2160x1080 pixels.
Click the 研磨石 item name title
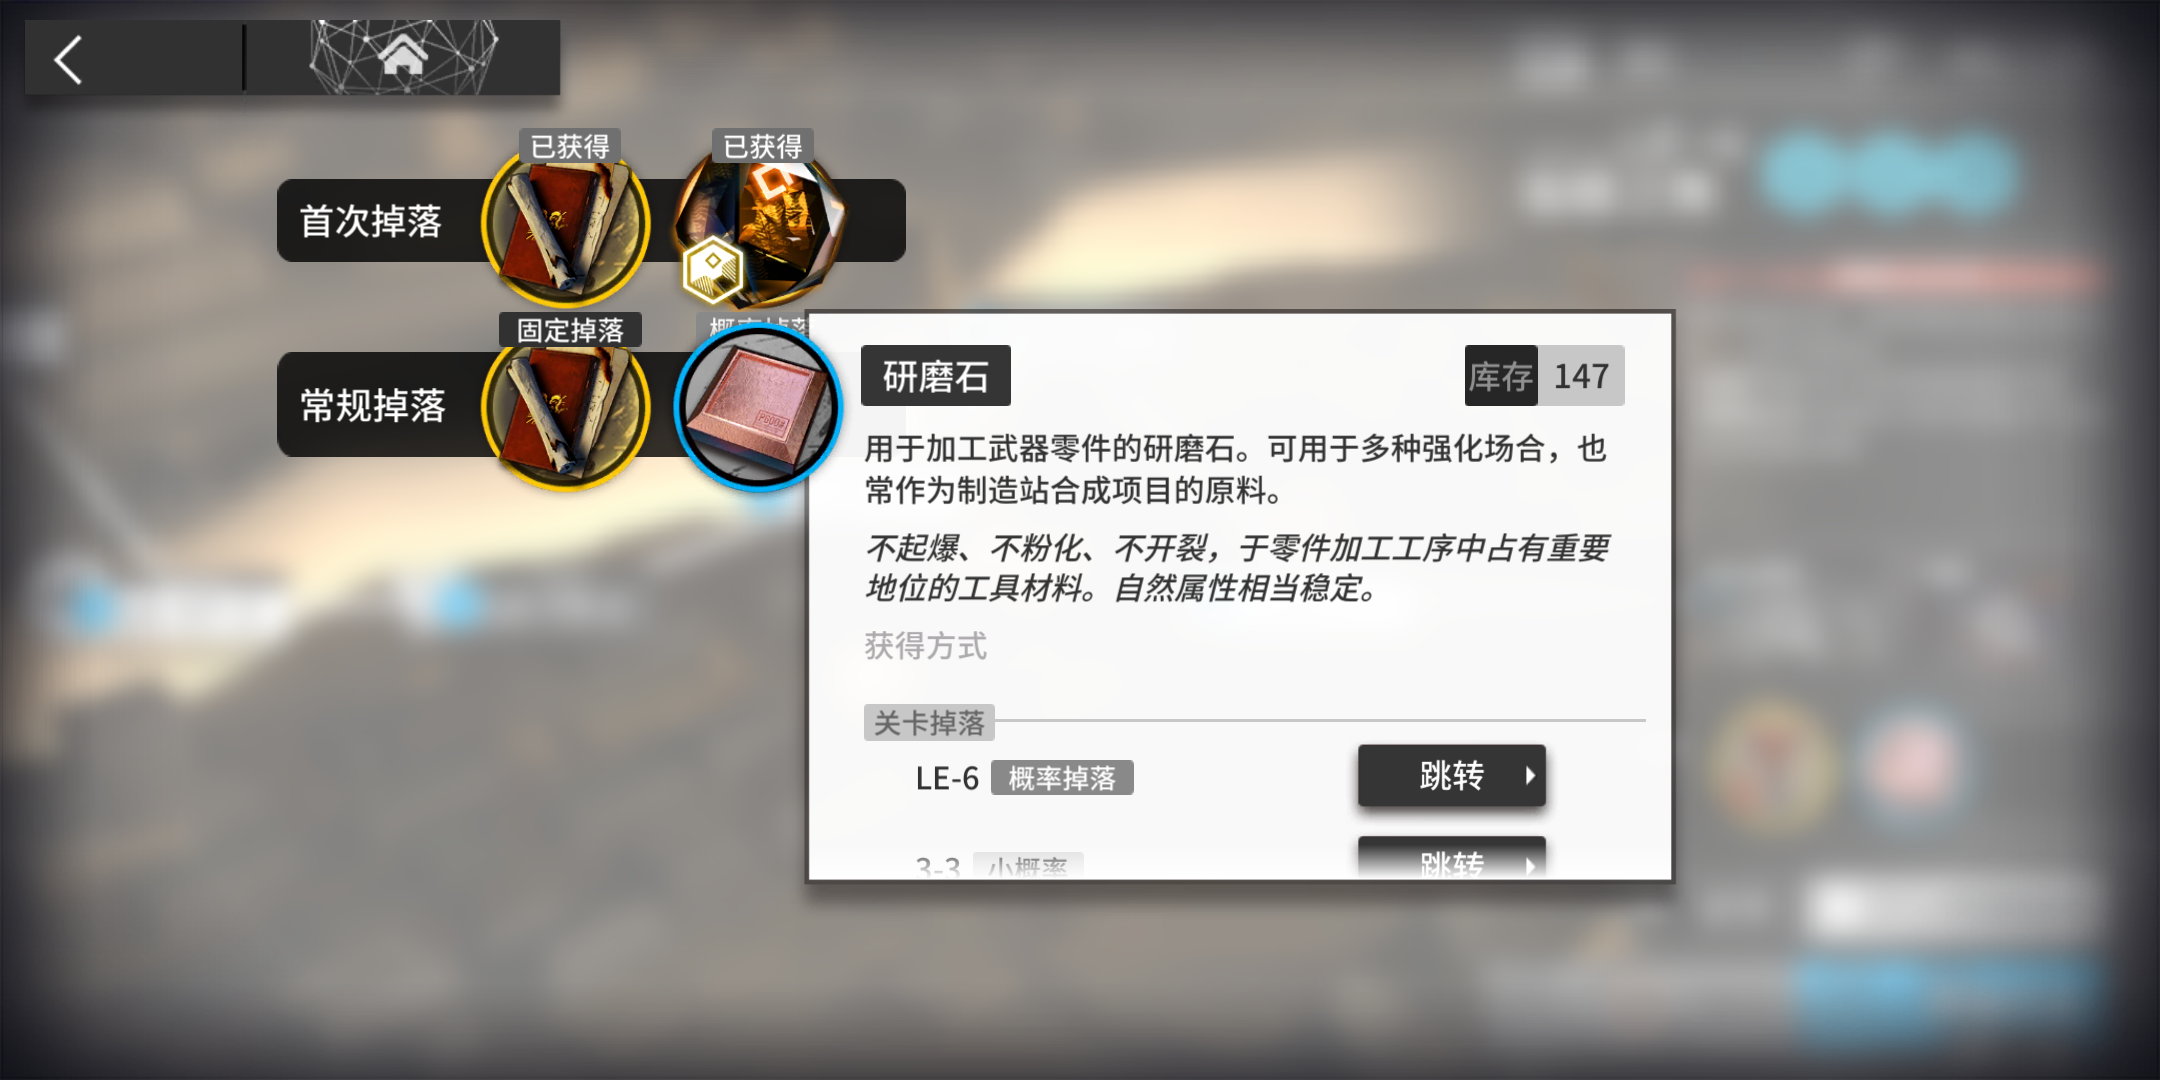click(936, 376)
